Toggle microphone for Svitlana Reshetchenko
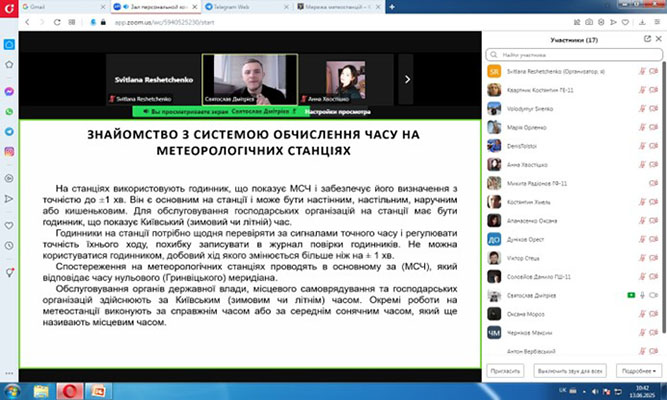667x400 pixels. pyautogui.click(x=641, y=71)
